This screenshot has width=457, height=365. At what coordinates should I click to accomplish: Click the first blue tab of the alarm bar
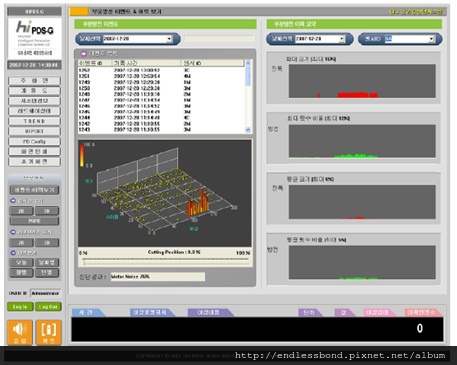pyautogui.click(x=88, y=313)
